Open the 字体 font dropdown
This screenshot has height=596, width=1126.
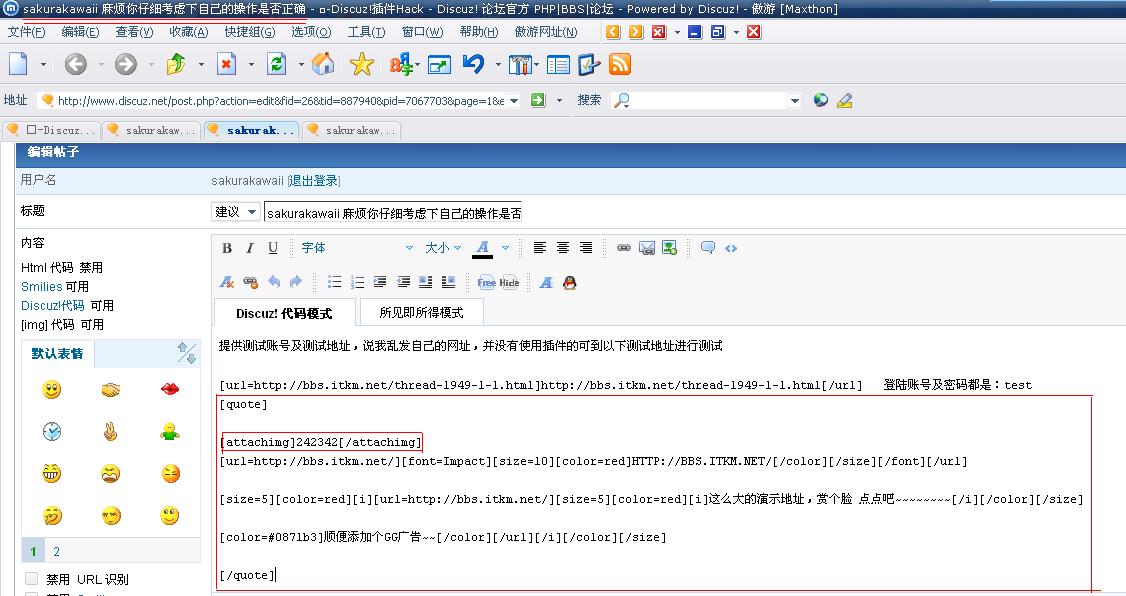click(x=357, y=248)
